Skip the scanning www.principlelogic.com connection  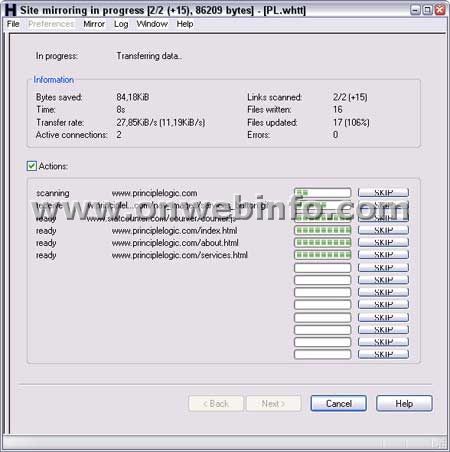383,192
